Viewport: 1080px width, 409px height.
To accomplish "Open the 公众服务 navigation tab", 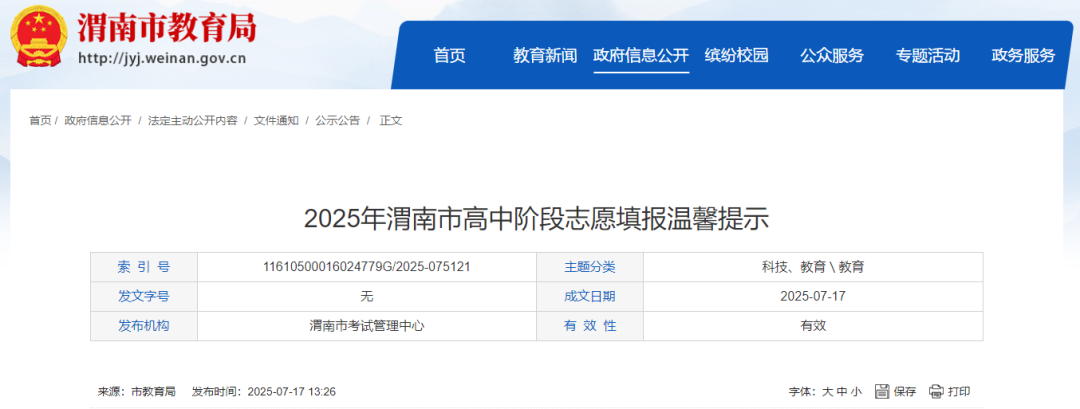I will point(832,56).
